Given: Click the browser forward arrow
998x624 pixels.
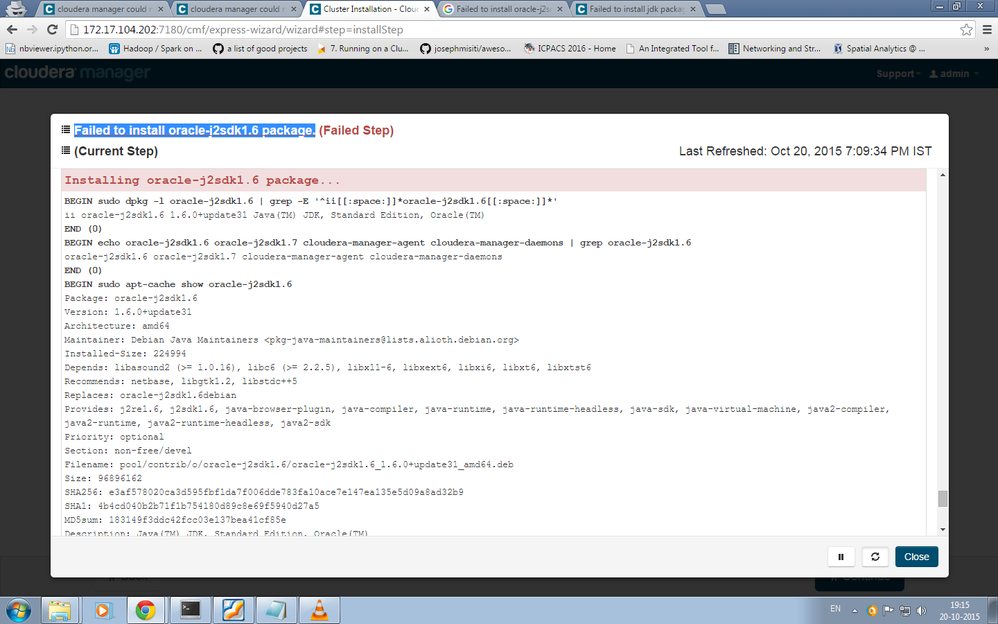Looking at the screenshot, I should pyautogui.click(x=32, y=30).
